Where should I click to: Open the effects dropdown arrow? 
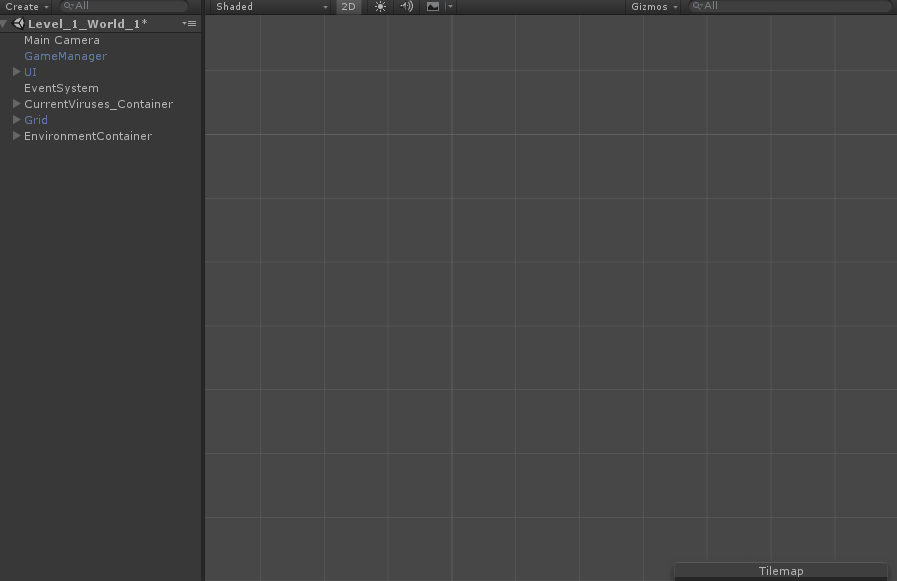pos(450,7)
